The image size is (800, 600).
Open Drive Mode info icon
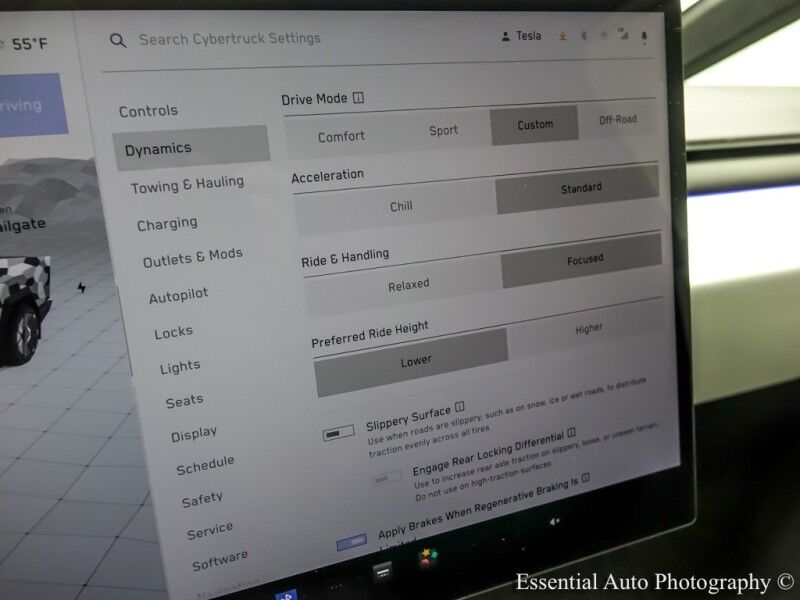pos(358,98)
